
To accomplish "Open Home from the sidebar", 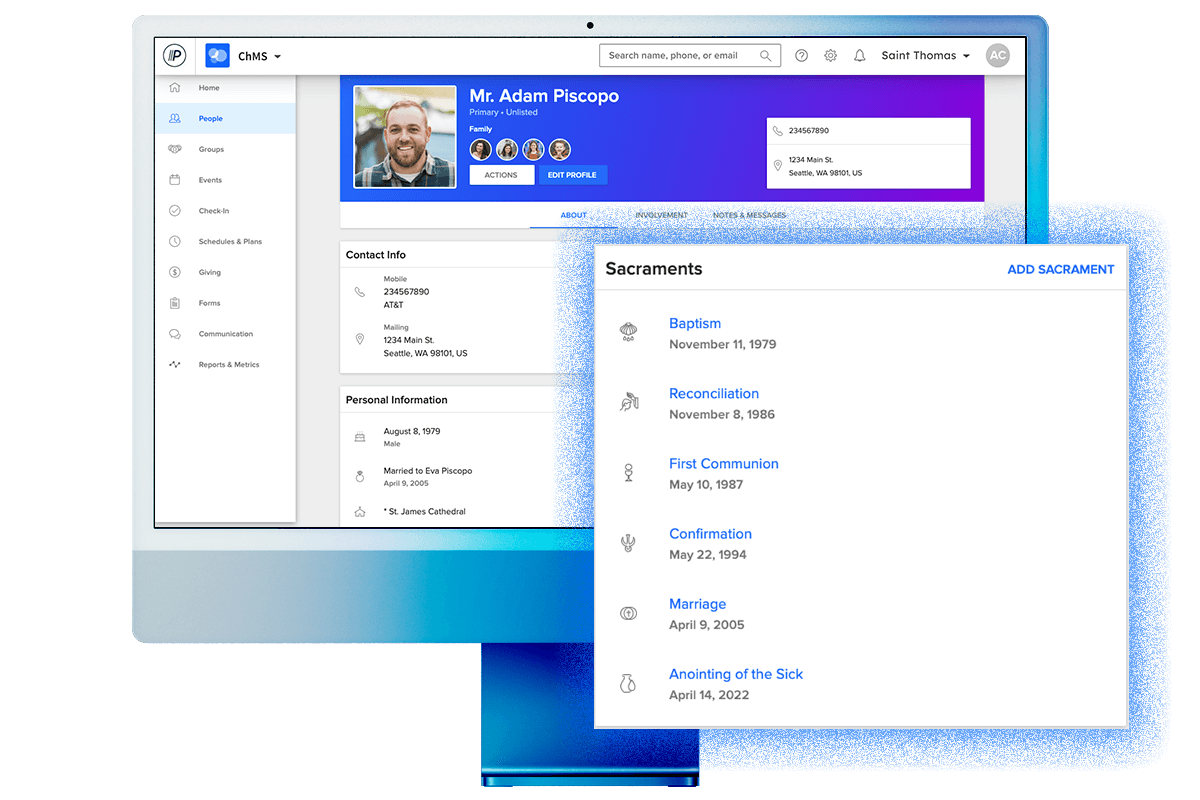I will pyautogui.click(x=208, y=88).
